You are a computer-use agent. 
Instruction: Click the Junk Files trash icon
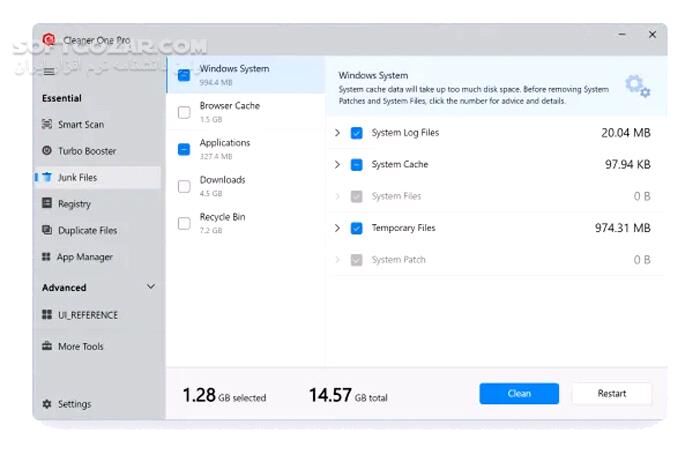point(47,177)
